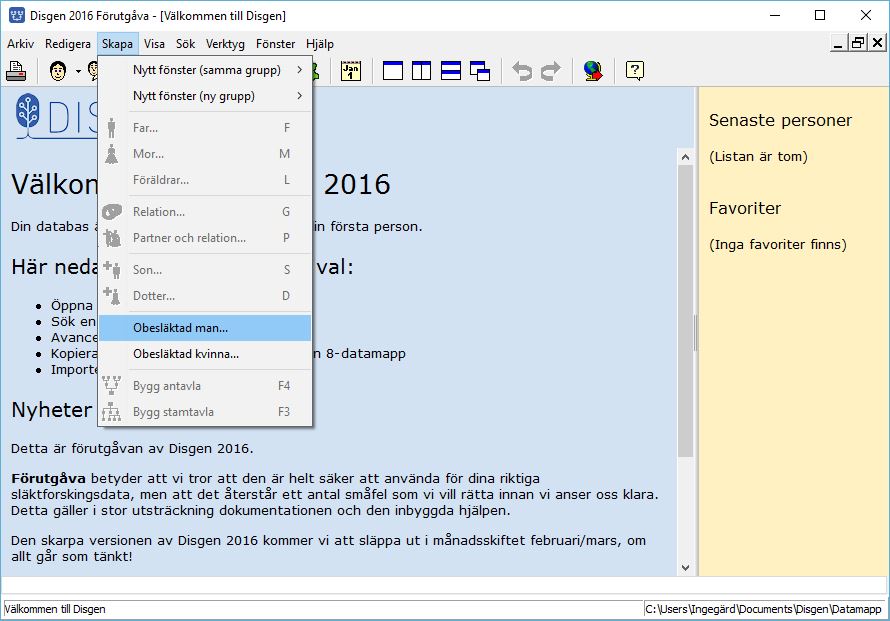This screenshot has width=890, height=621.
Task: Click the vertical scrollbar thumb
Action: (686, 311)
